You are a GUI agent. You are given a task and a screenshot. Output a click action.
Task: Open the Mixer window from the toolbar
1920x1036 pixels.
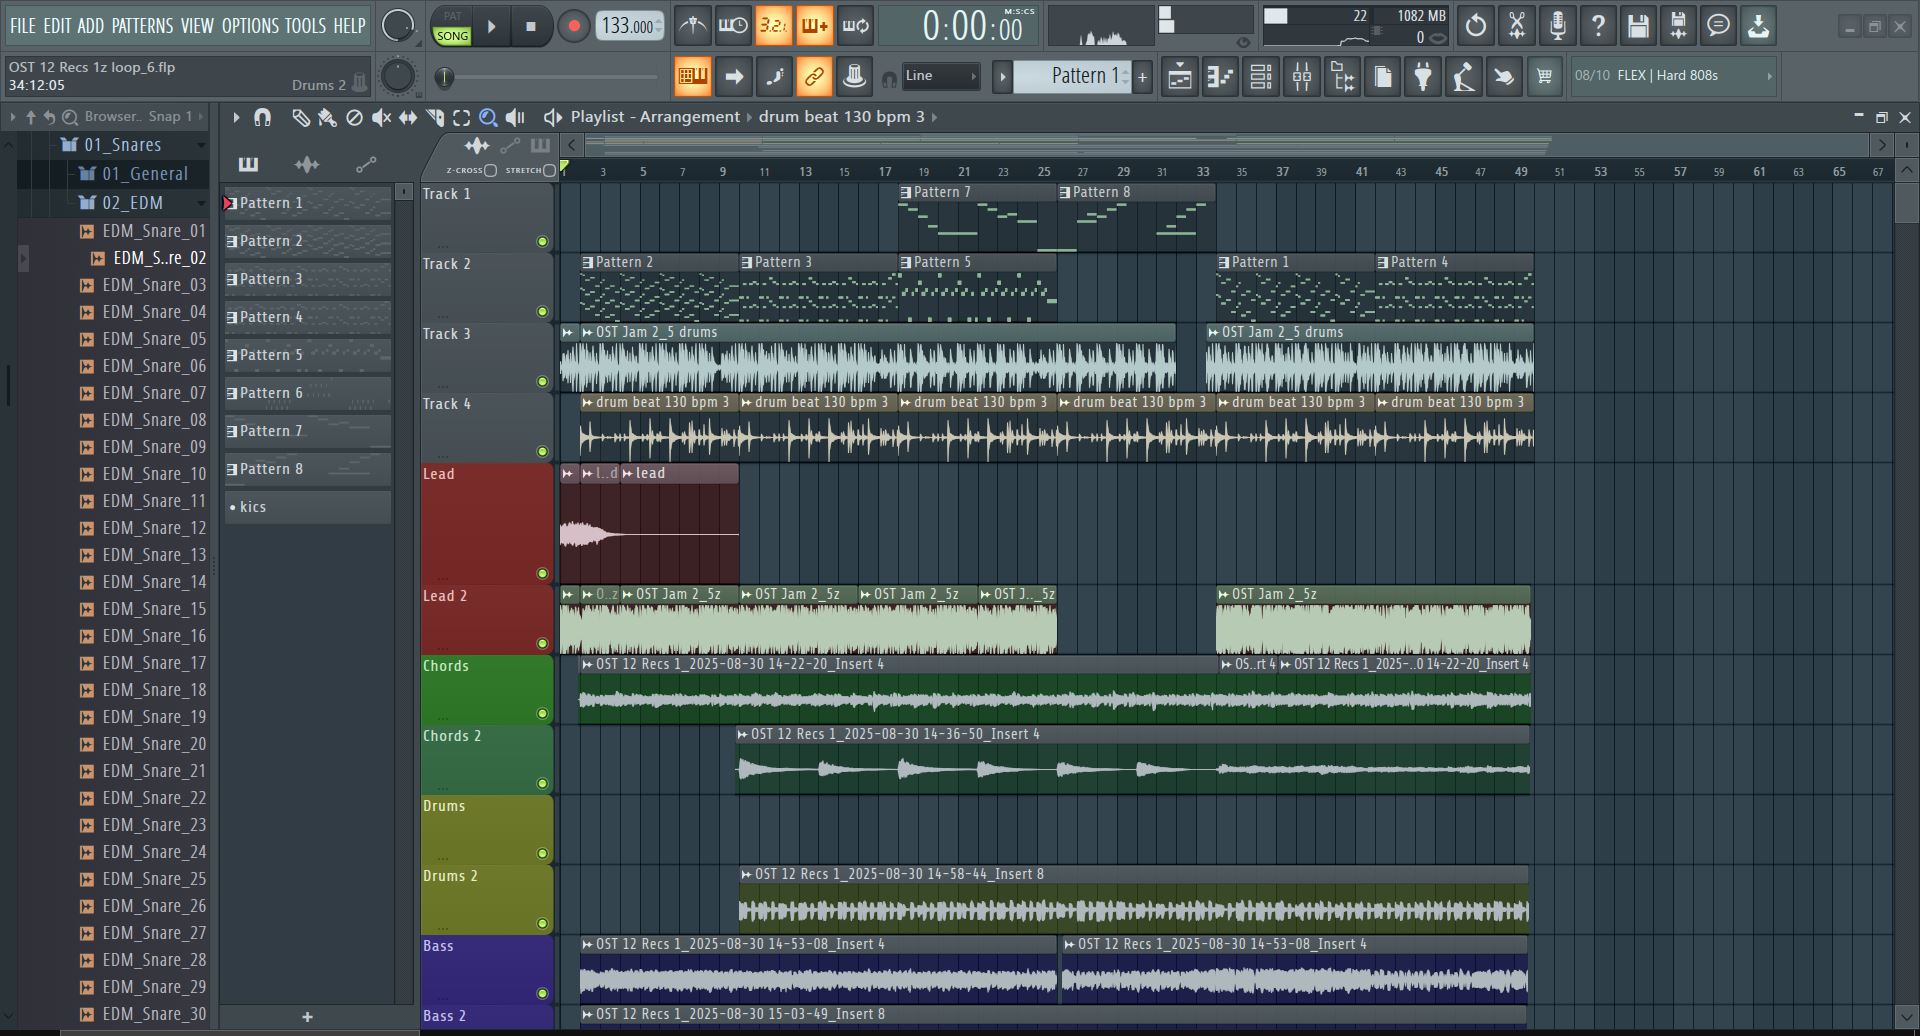[x=1302, y=77]
